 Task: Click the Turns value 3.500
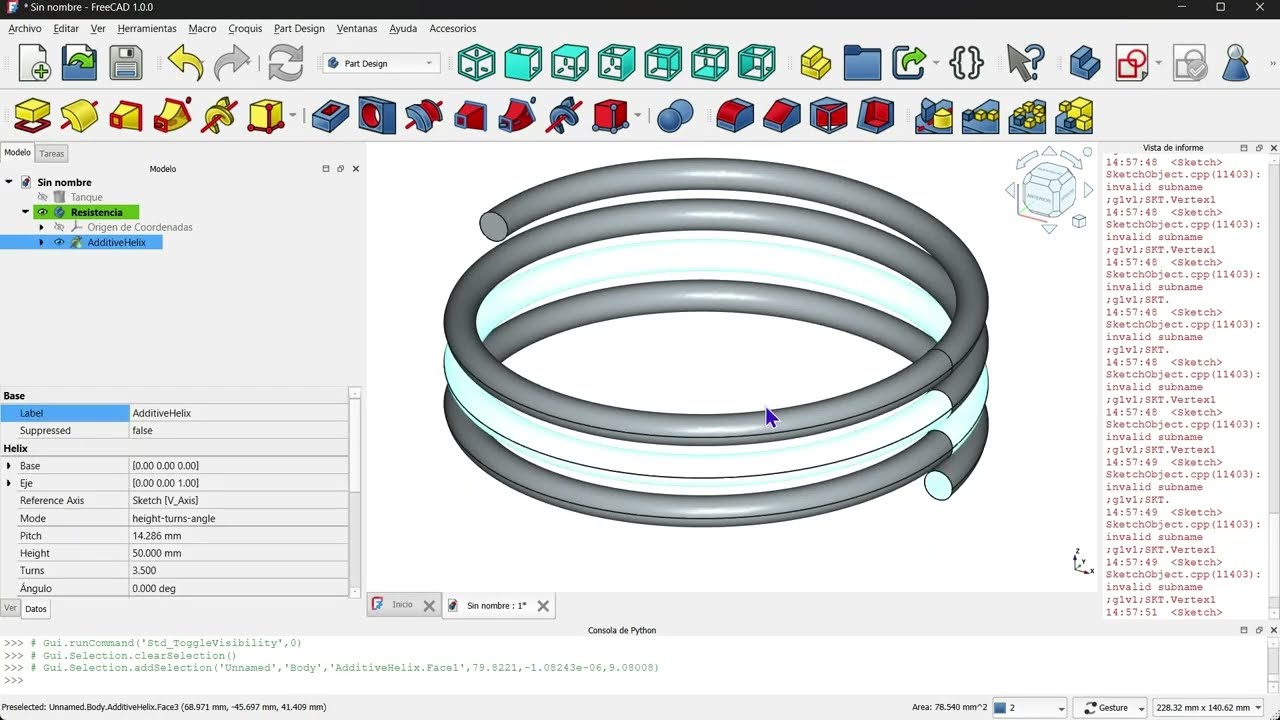(x=239, y=571)
